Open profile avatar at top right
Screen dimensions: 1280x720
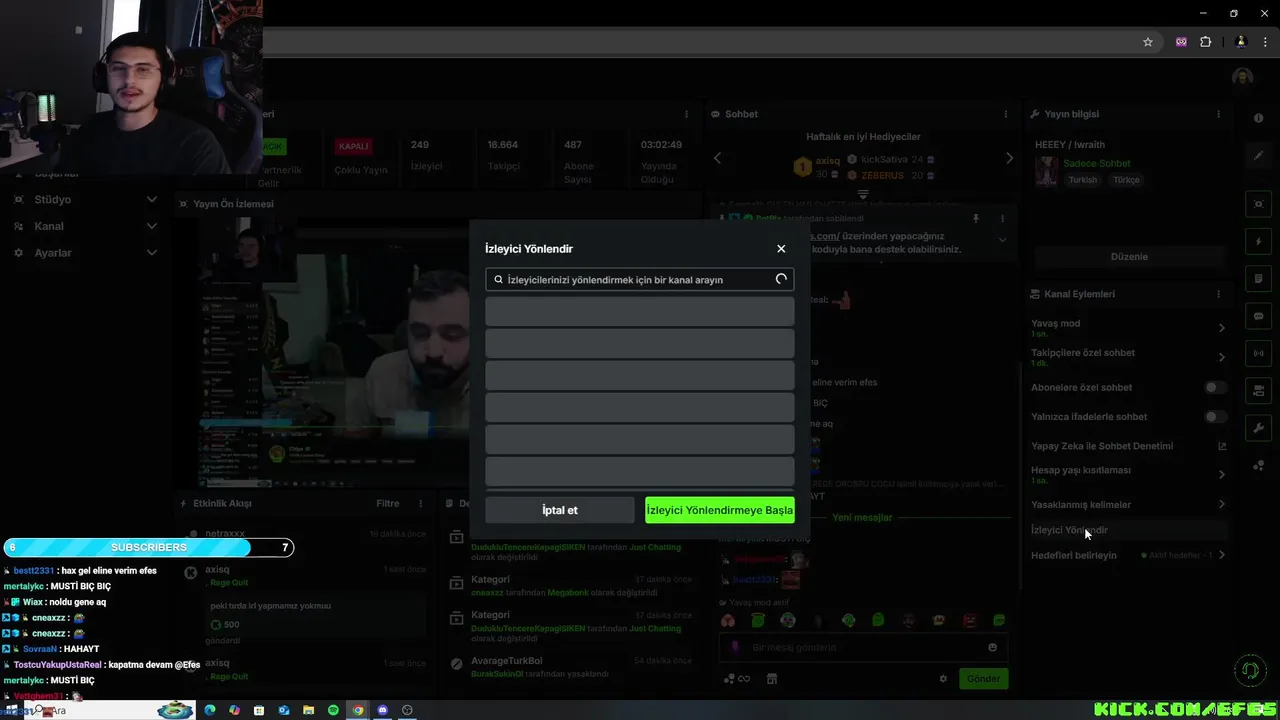(1242, 77)
